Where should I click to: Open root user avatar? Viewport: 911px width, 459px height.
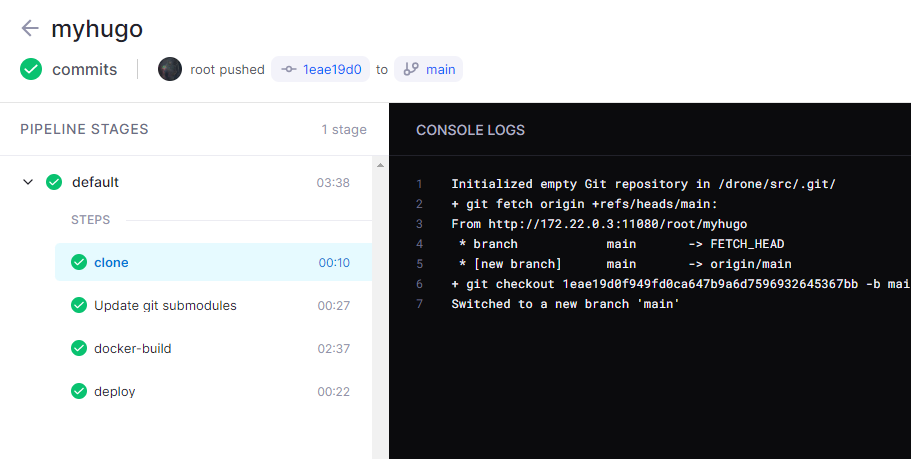pos(170,69)
